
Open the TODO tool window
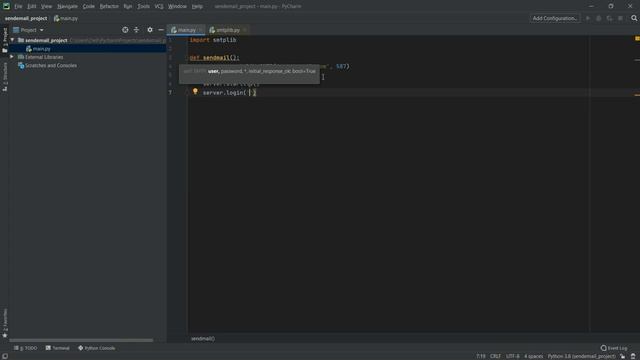click(x=26, y=348)
